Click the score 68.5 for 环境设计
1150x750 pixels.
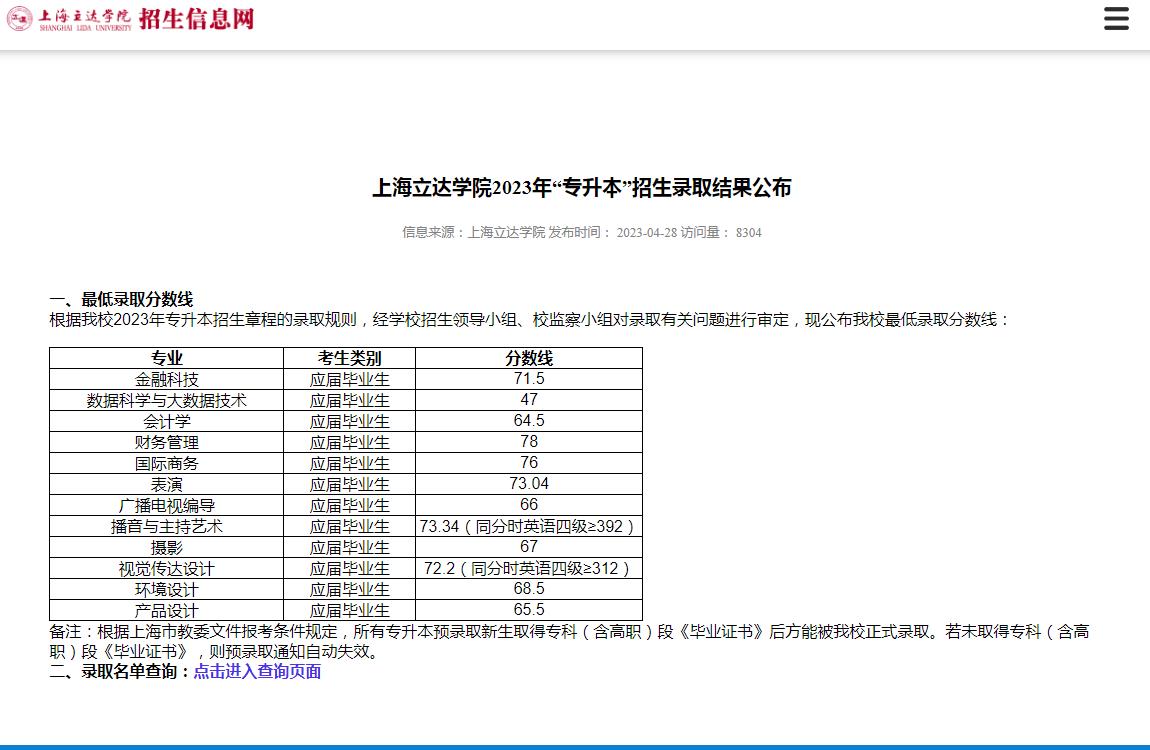529,589
